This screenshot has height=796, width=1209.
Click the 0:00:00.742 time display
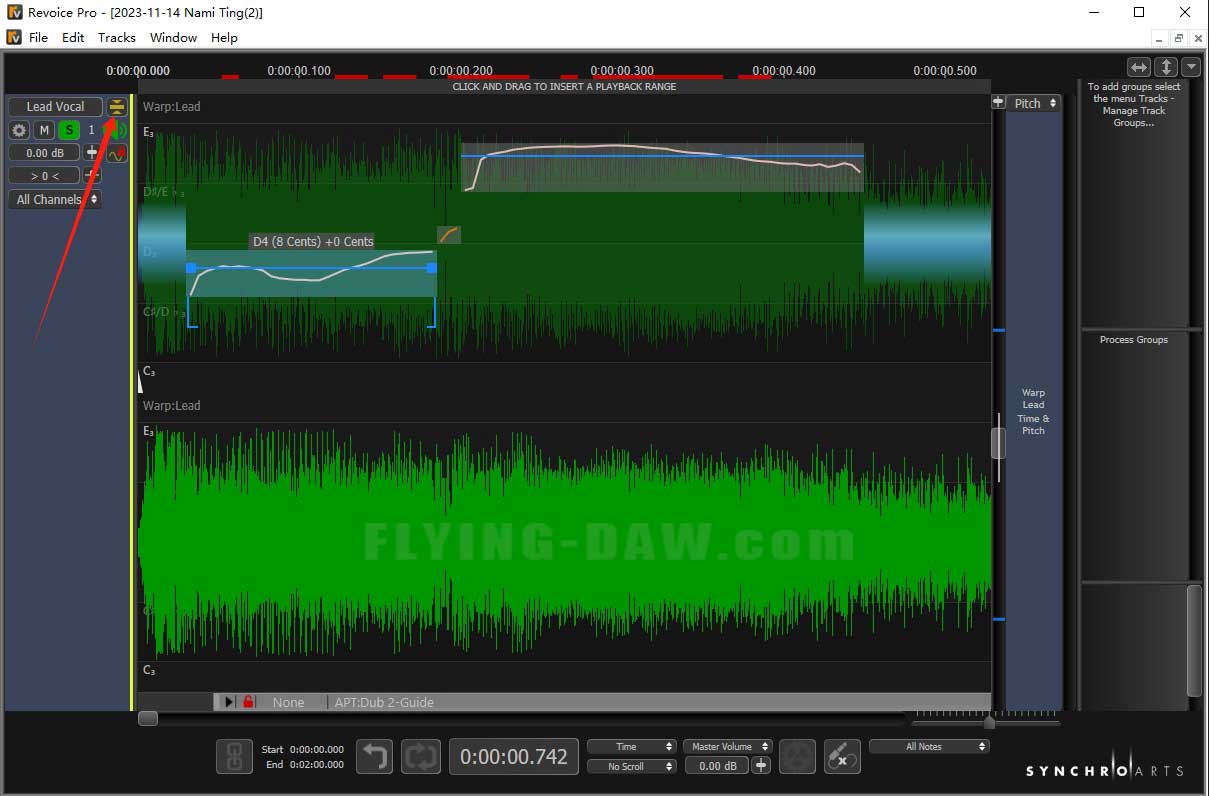513,757
